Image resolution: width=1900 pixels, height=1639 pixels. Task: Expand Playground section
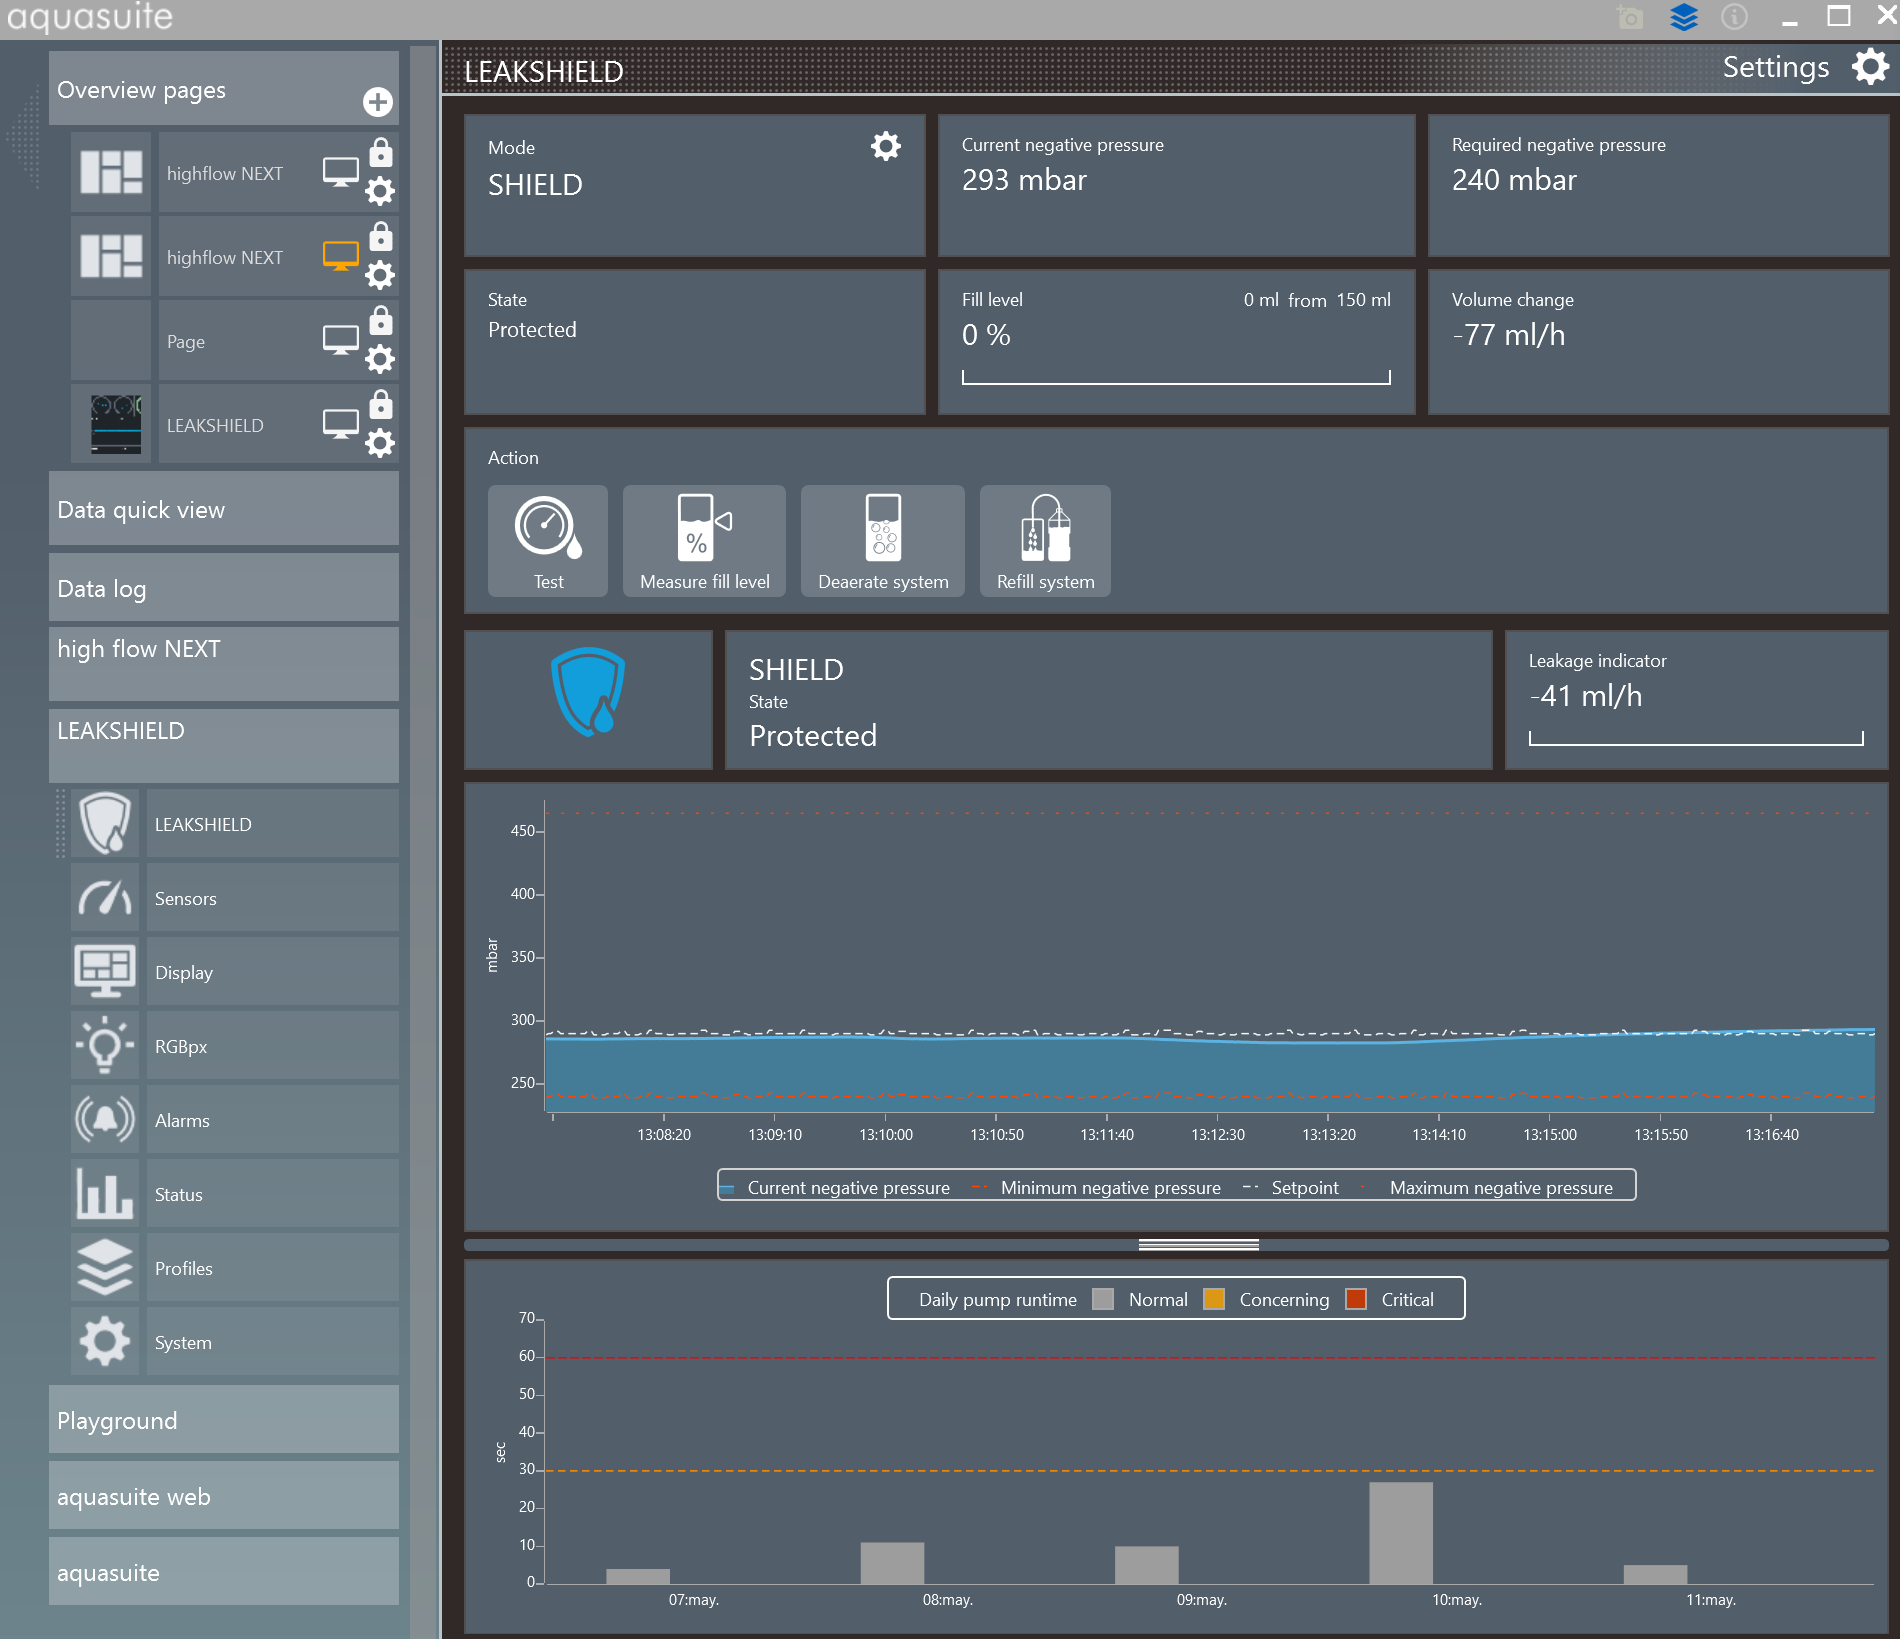(x=224, y=1420)
